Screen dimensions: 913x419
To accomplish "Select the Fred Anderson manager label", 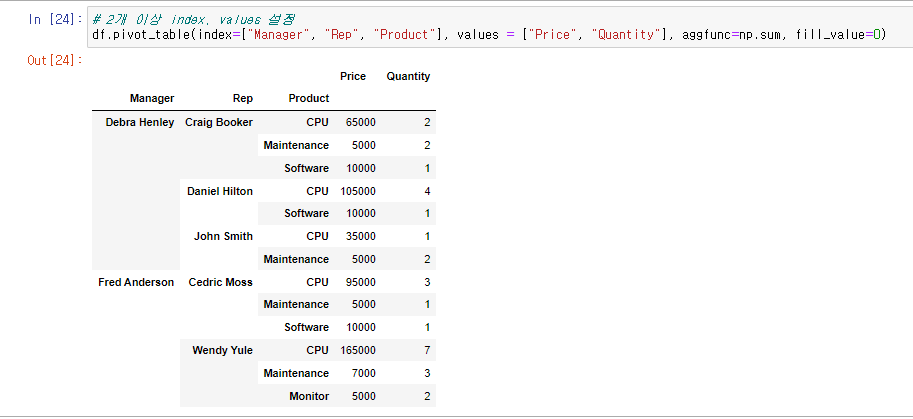I will click(x=136, y=282).
